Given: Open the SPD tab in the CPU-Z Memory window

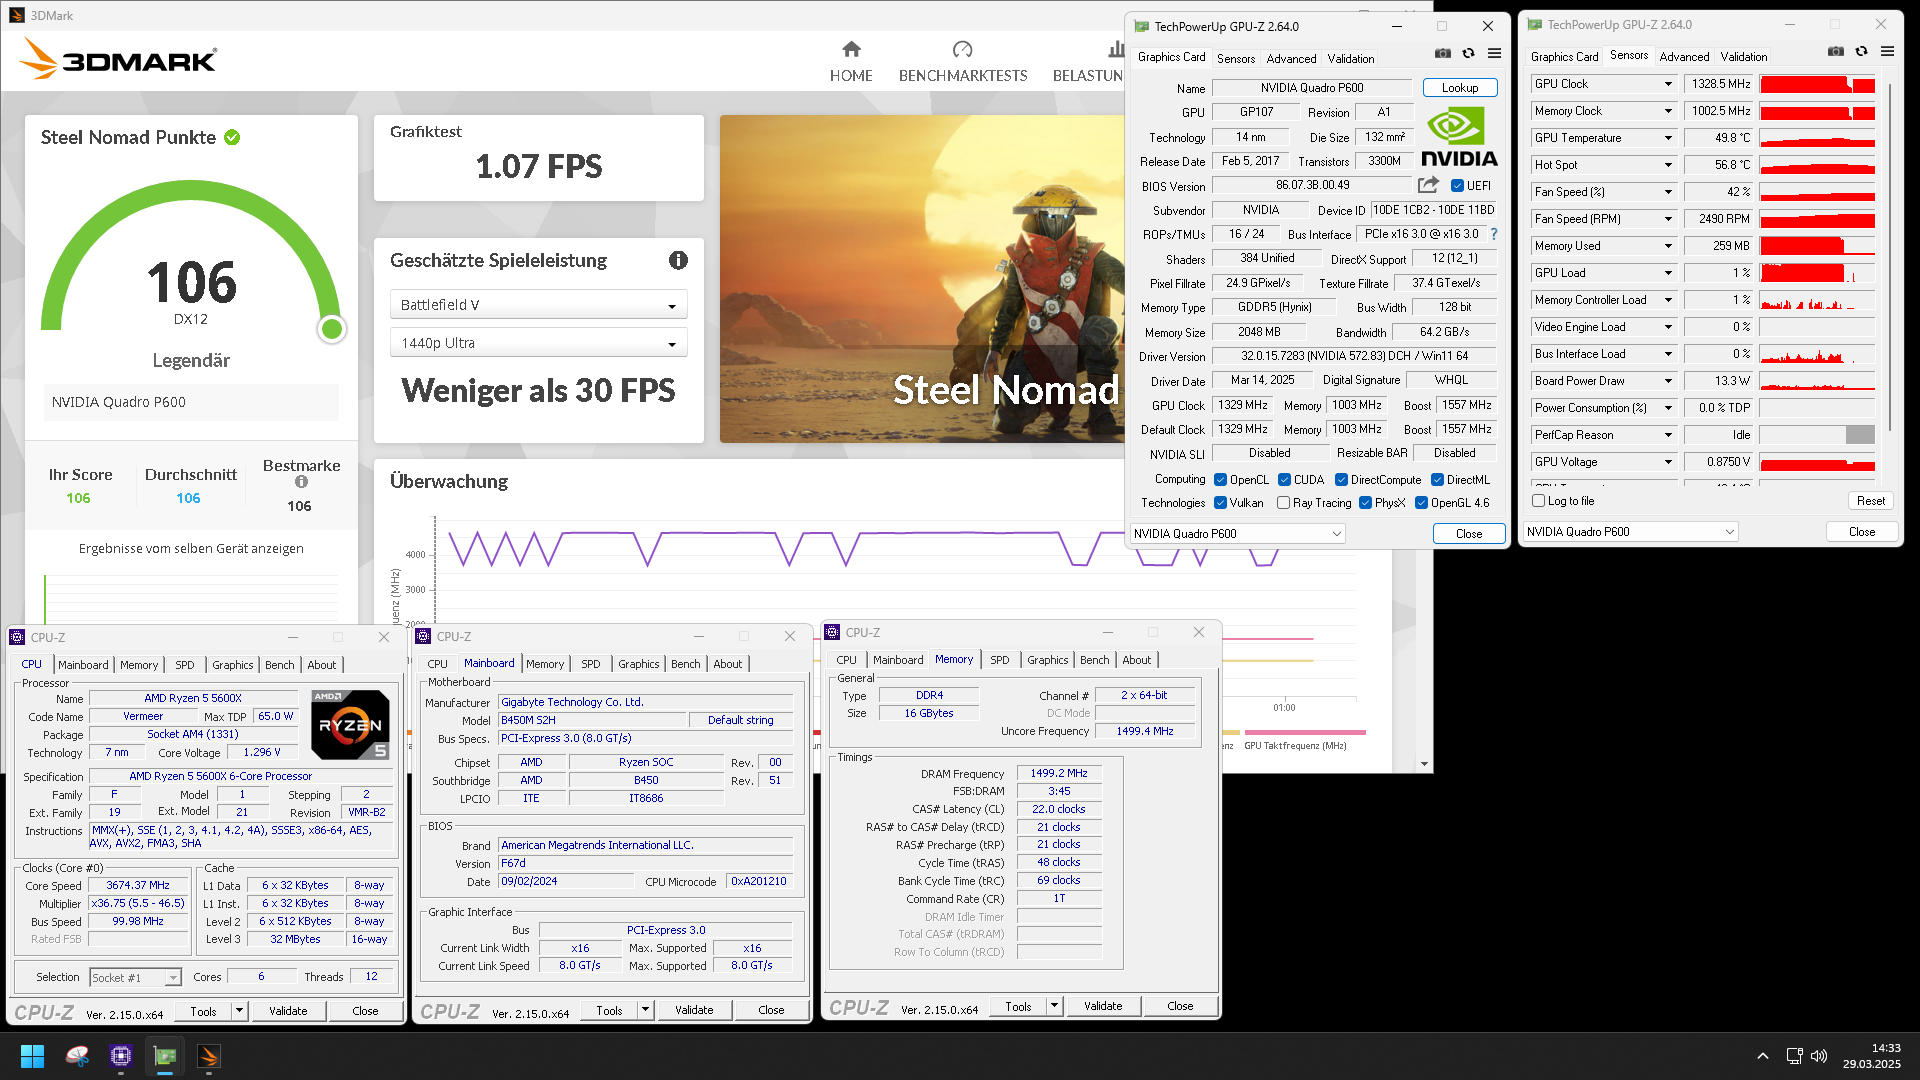Looking at the screenshot, I should (999, 660).
